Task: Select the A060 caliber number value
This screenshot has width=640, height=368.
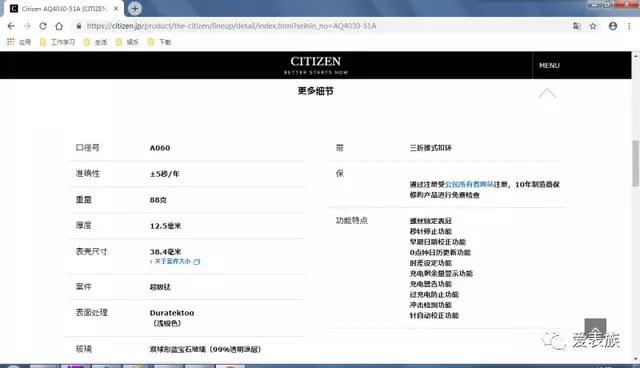Action: 160,148
